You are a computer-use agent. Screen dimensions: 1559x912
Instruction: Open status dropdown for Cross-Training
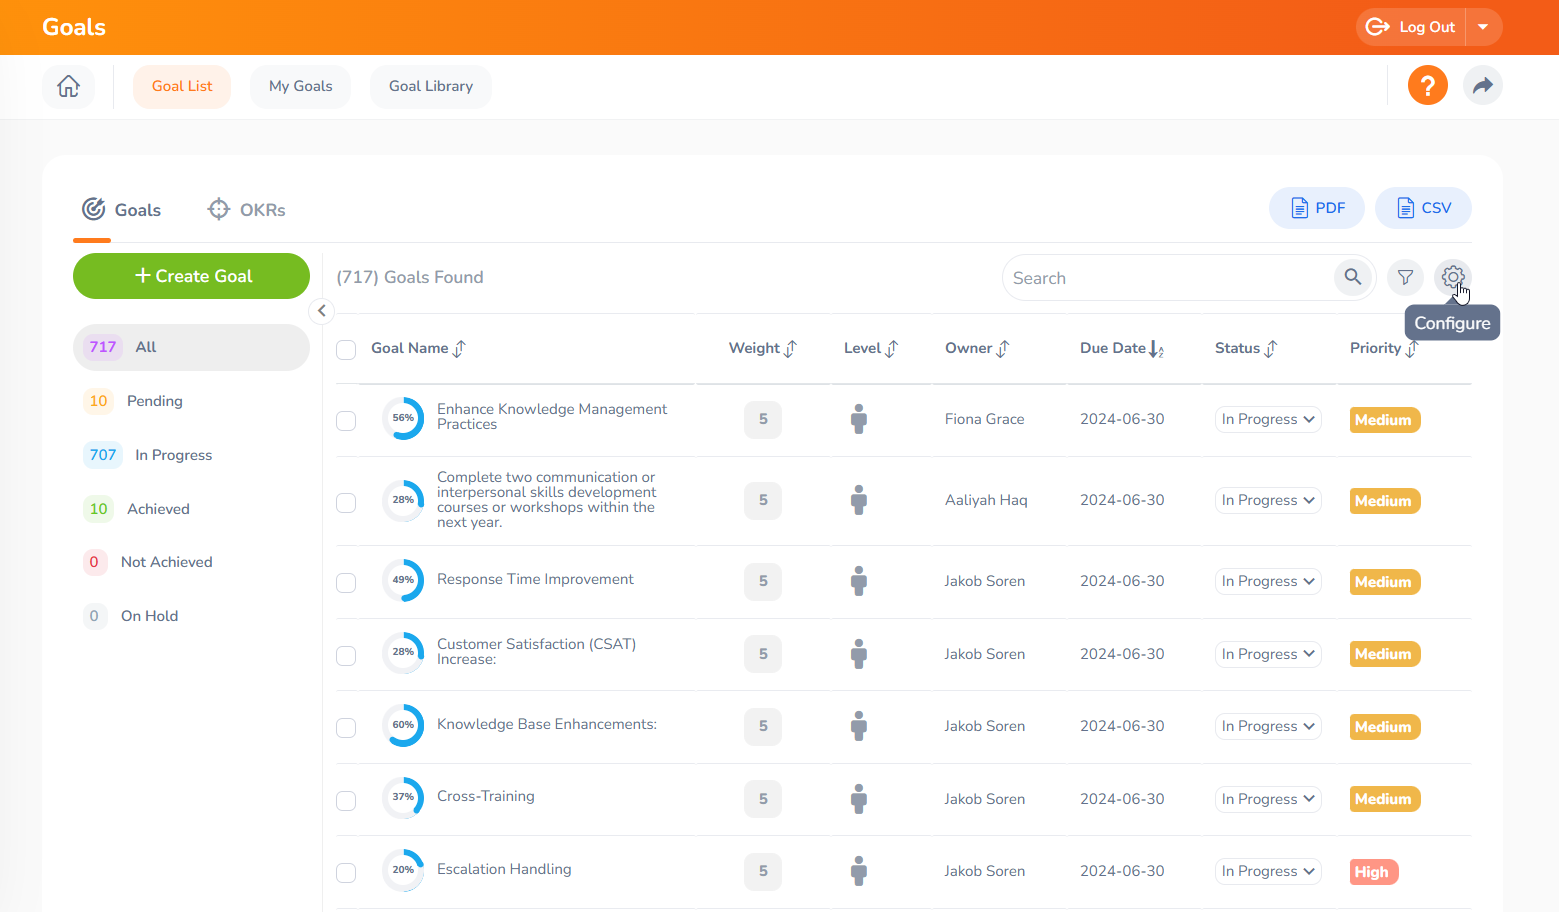[1268, 799]
